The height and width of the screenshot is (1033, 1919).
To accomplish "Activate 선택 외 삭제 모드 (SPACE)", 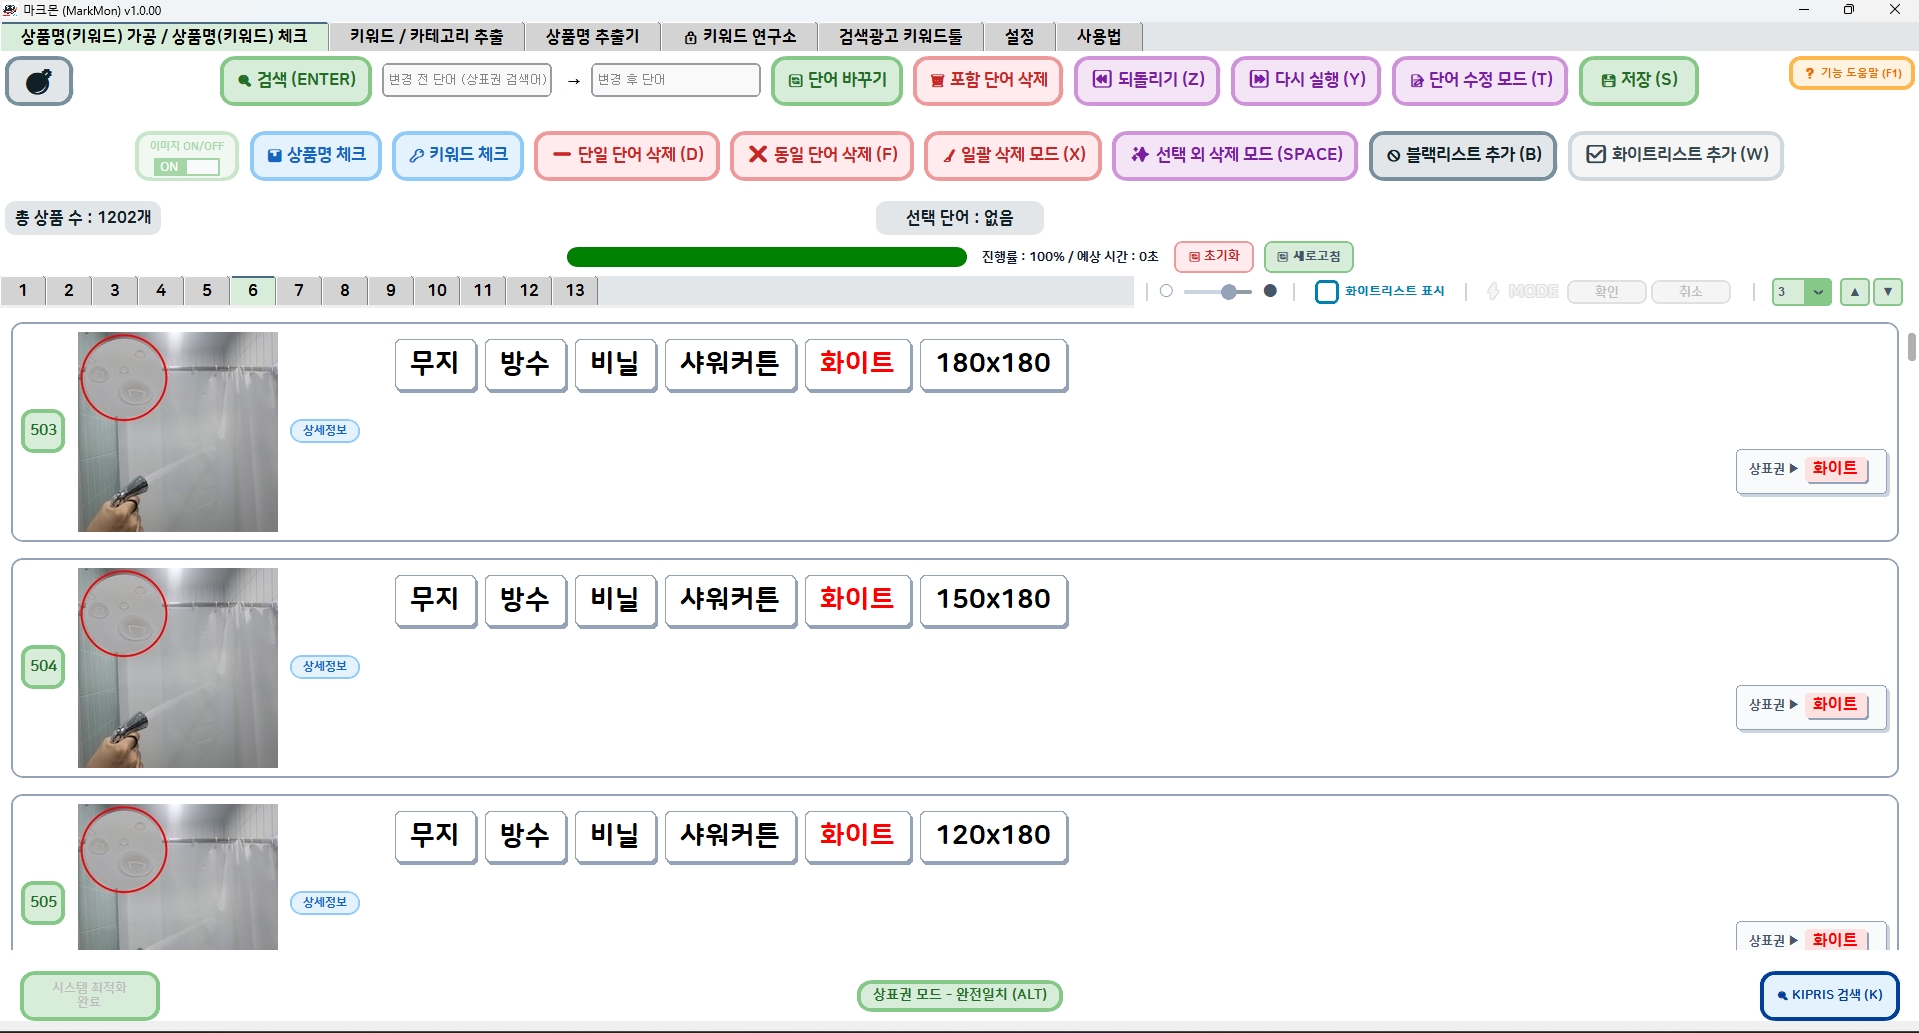I will [x=1233, y=155].
